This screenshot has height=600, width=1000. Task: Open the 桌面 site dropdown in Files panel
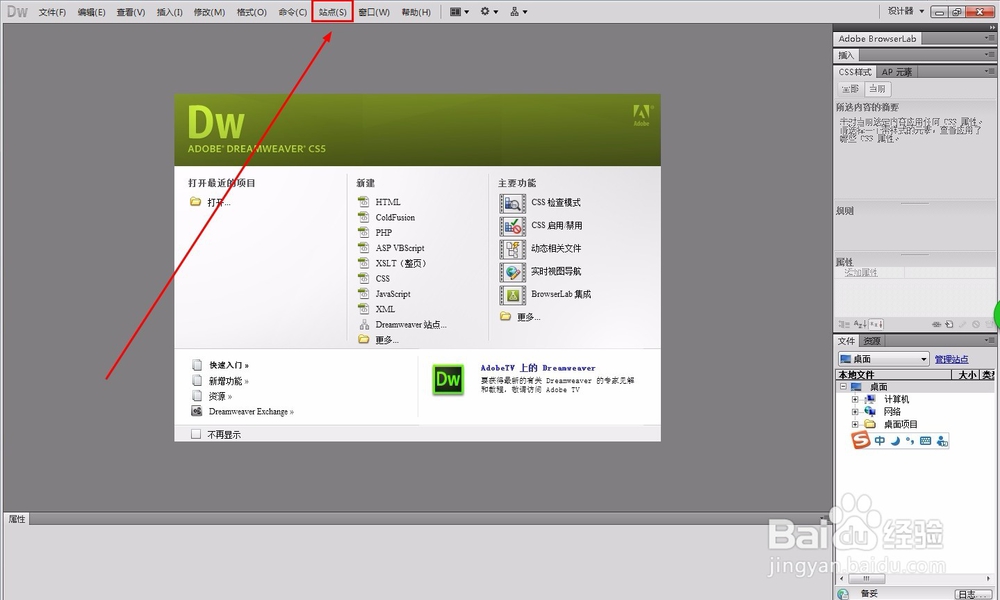pos(883,359)
